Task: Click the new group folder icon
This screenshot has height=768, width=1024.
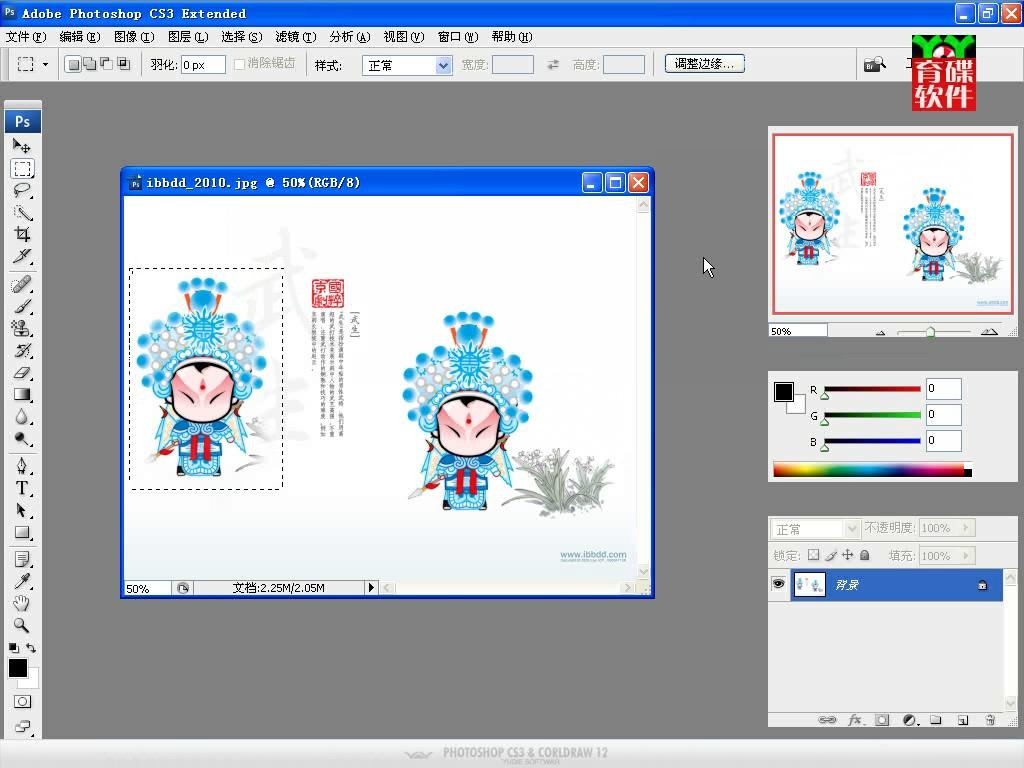Action: click(x=936, y=720)
